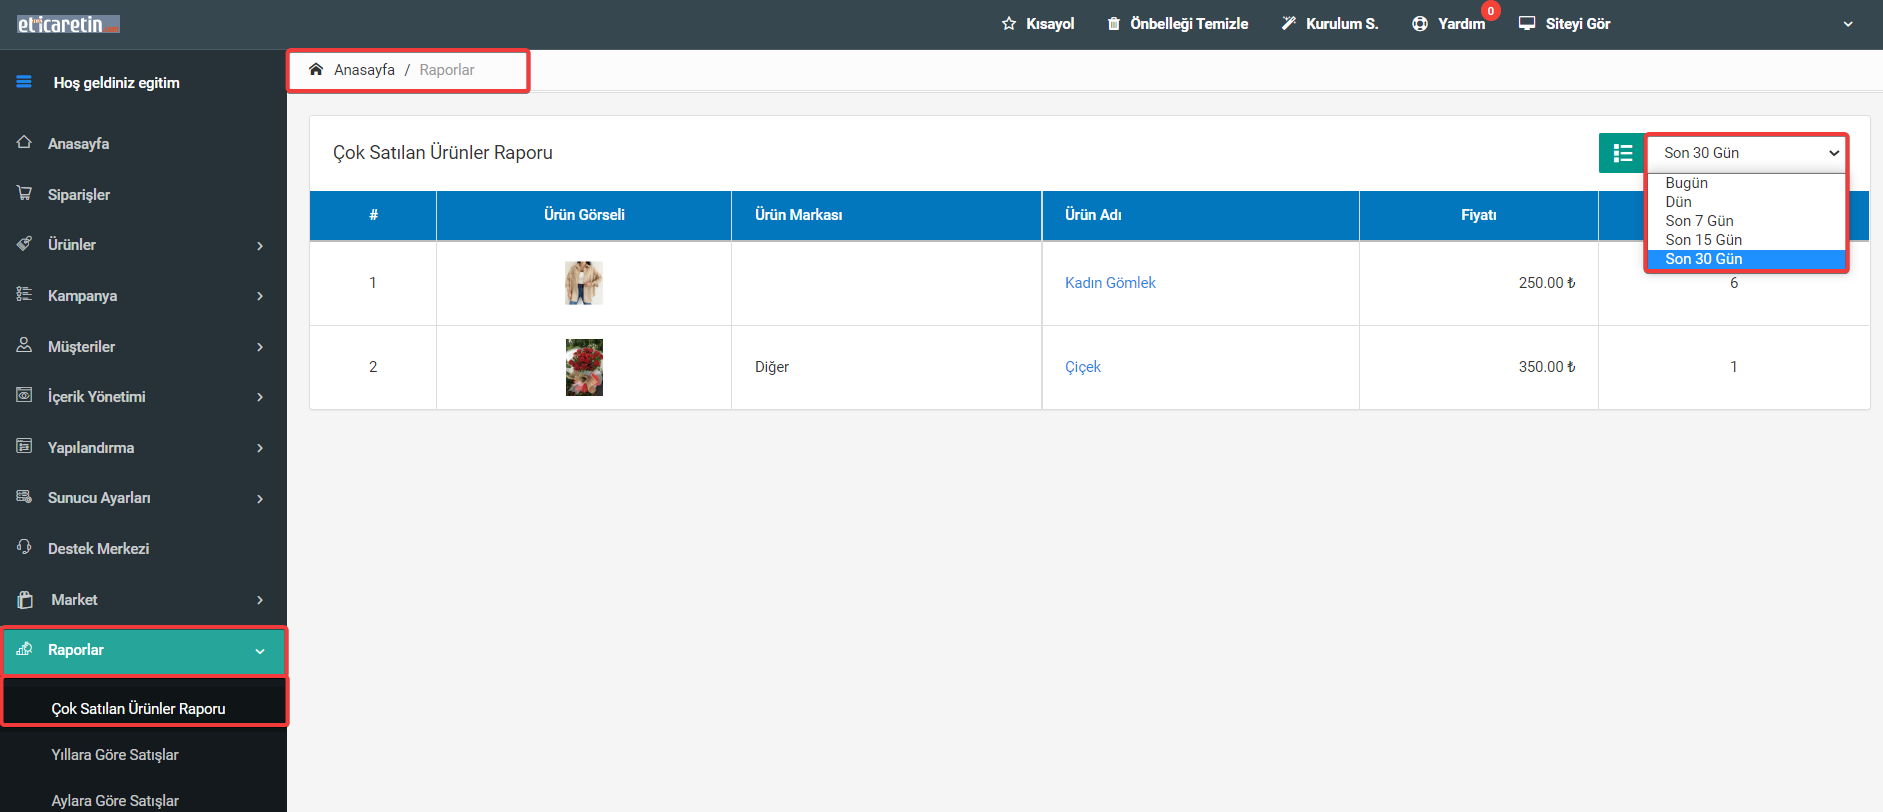This screenshot has height=812, width=1883.
Task: Click the Müşteriler person icon
Action: [24, 345]
